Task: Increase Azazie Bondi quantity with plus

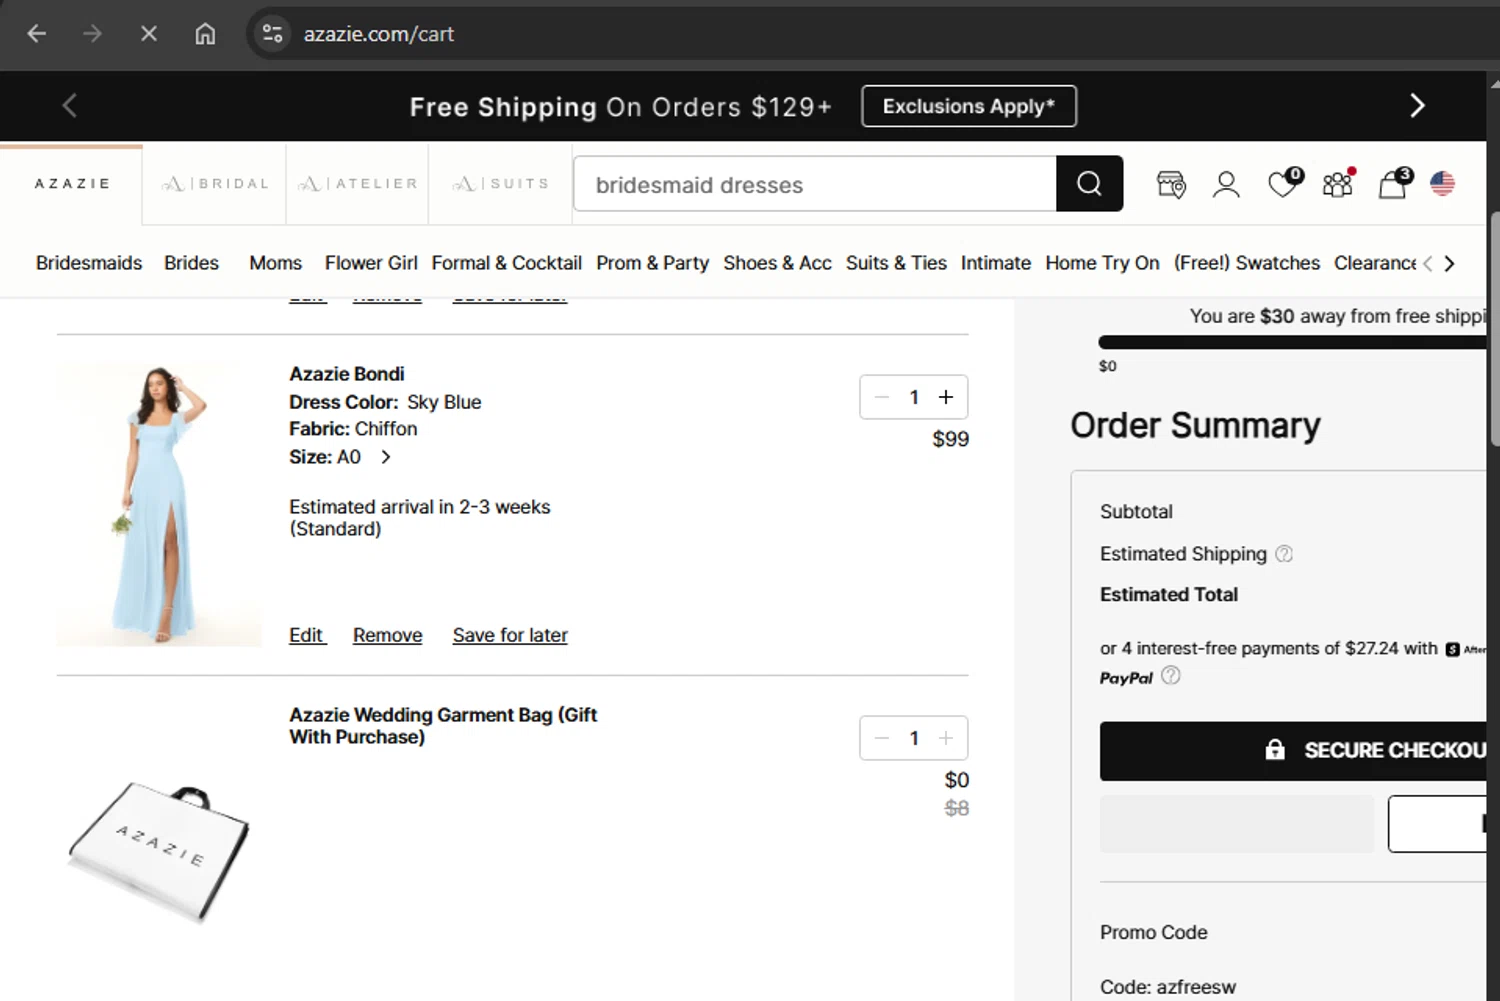Action: 946,397
